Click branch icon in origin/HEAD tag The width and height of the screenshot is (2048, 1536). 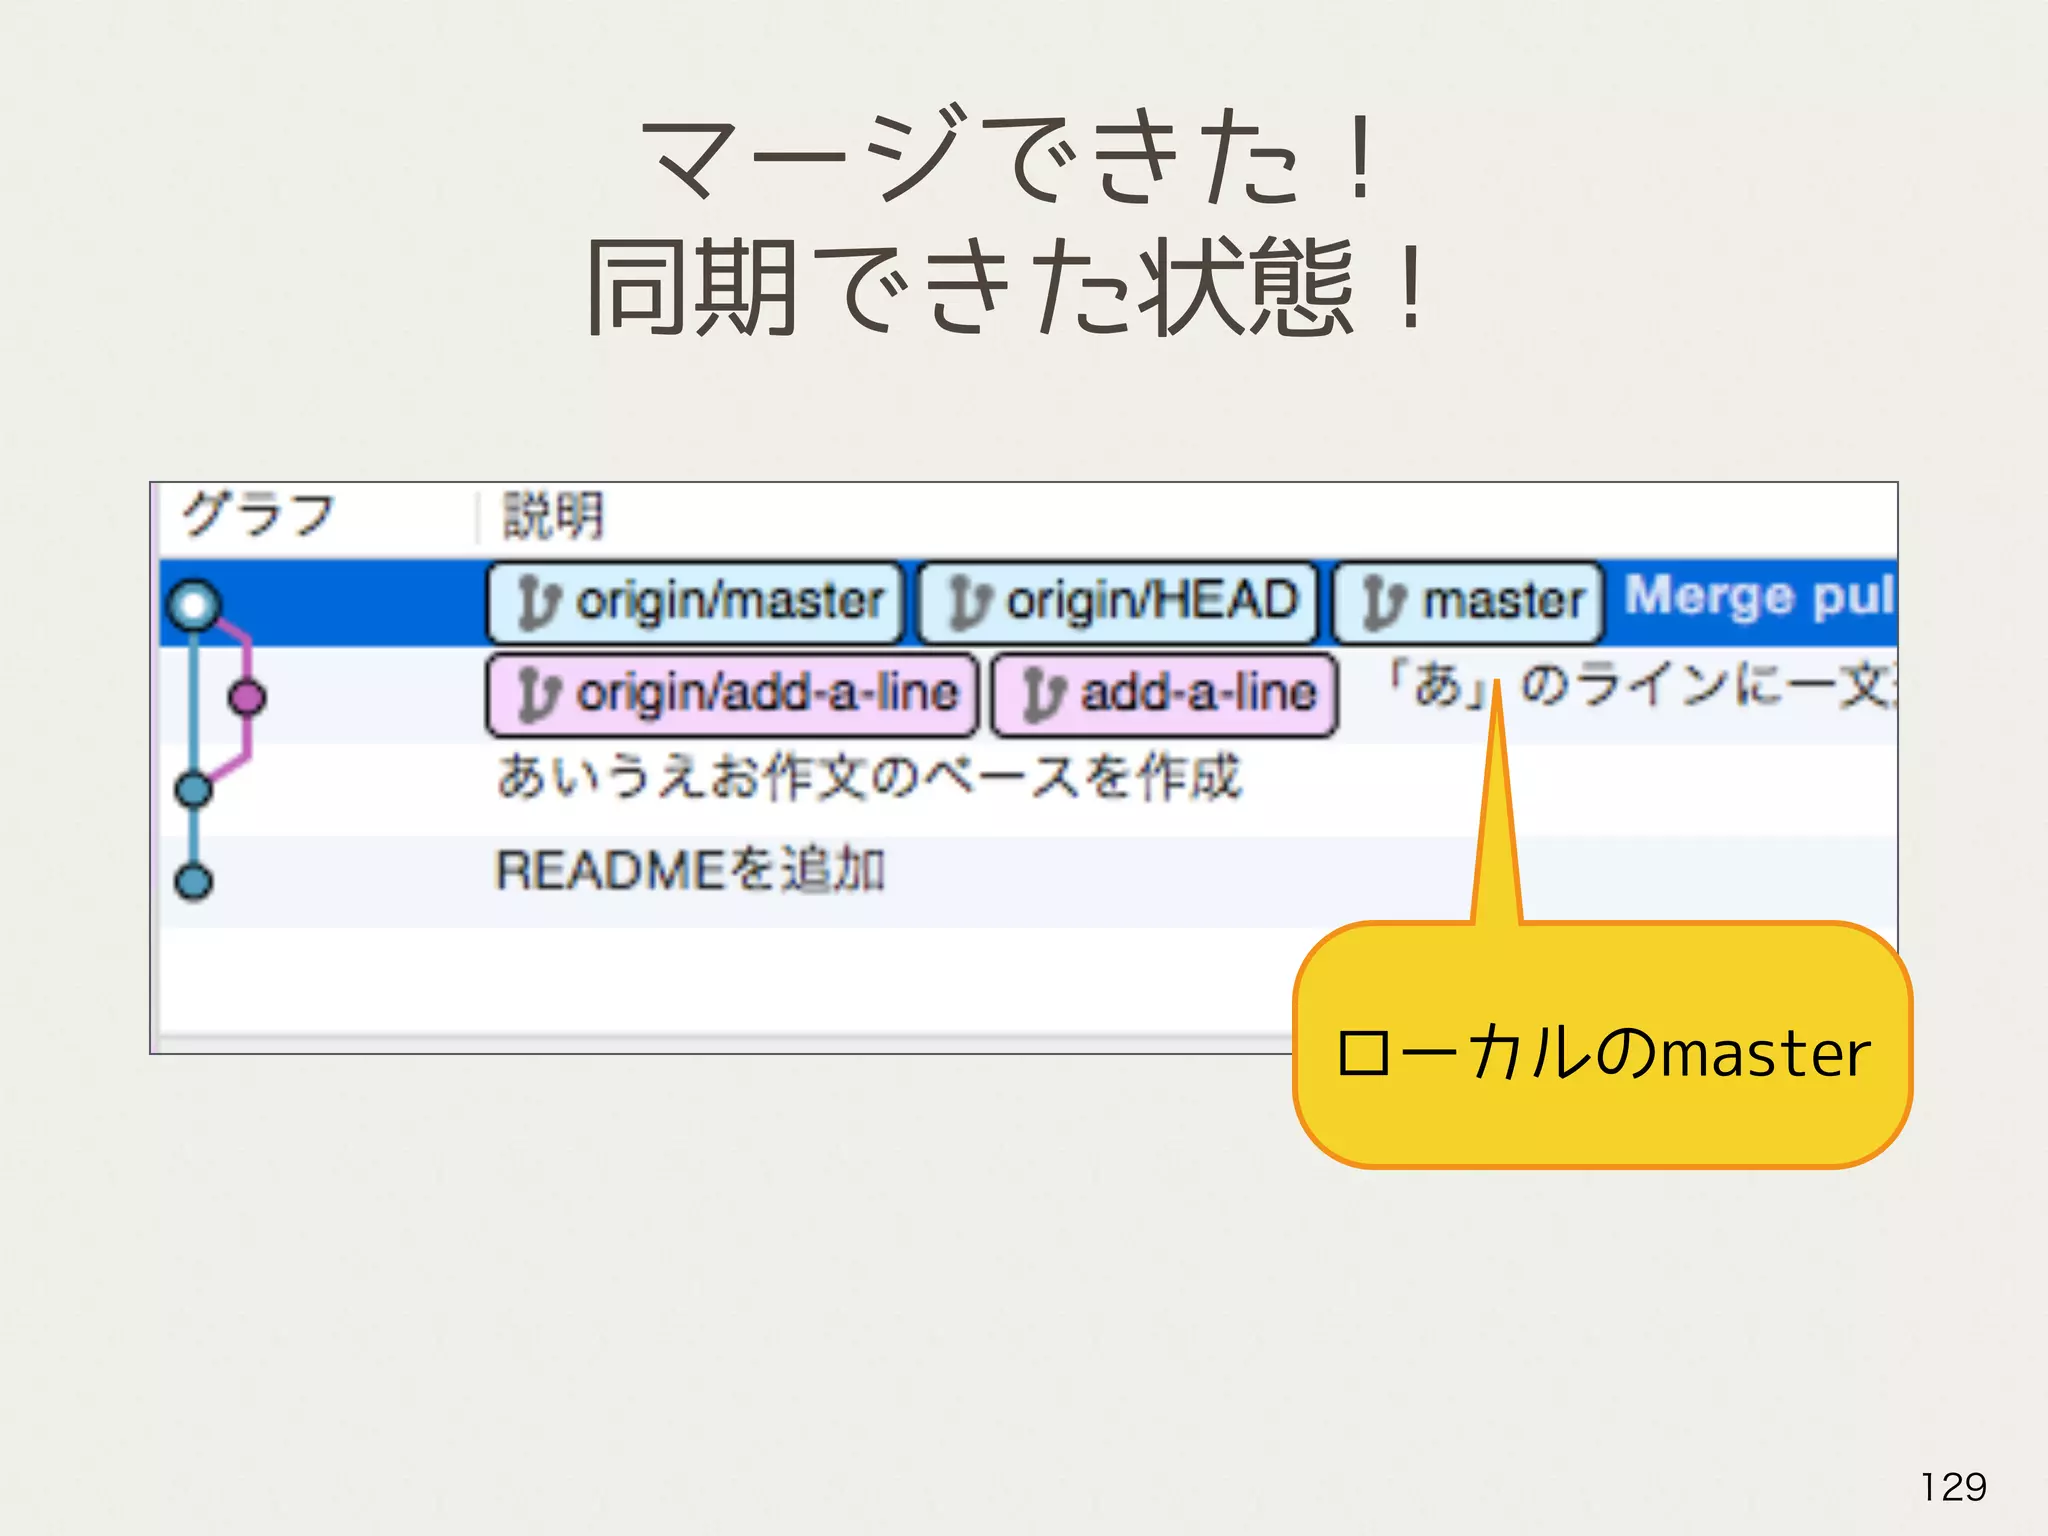[x=968, y=603]
